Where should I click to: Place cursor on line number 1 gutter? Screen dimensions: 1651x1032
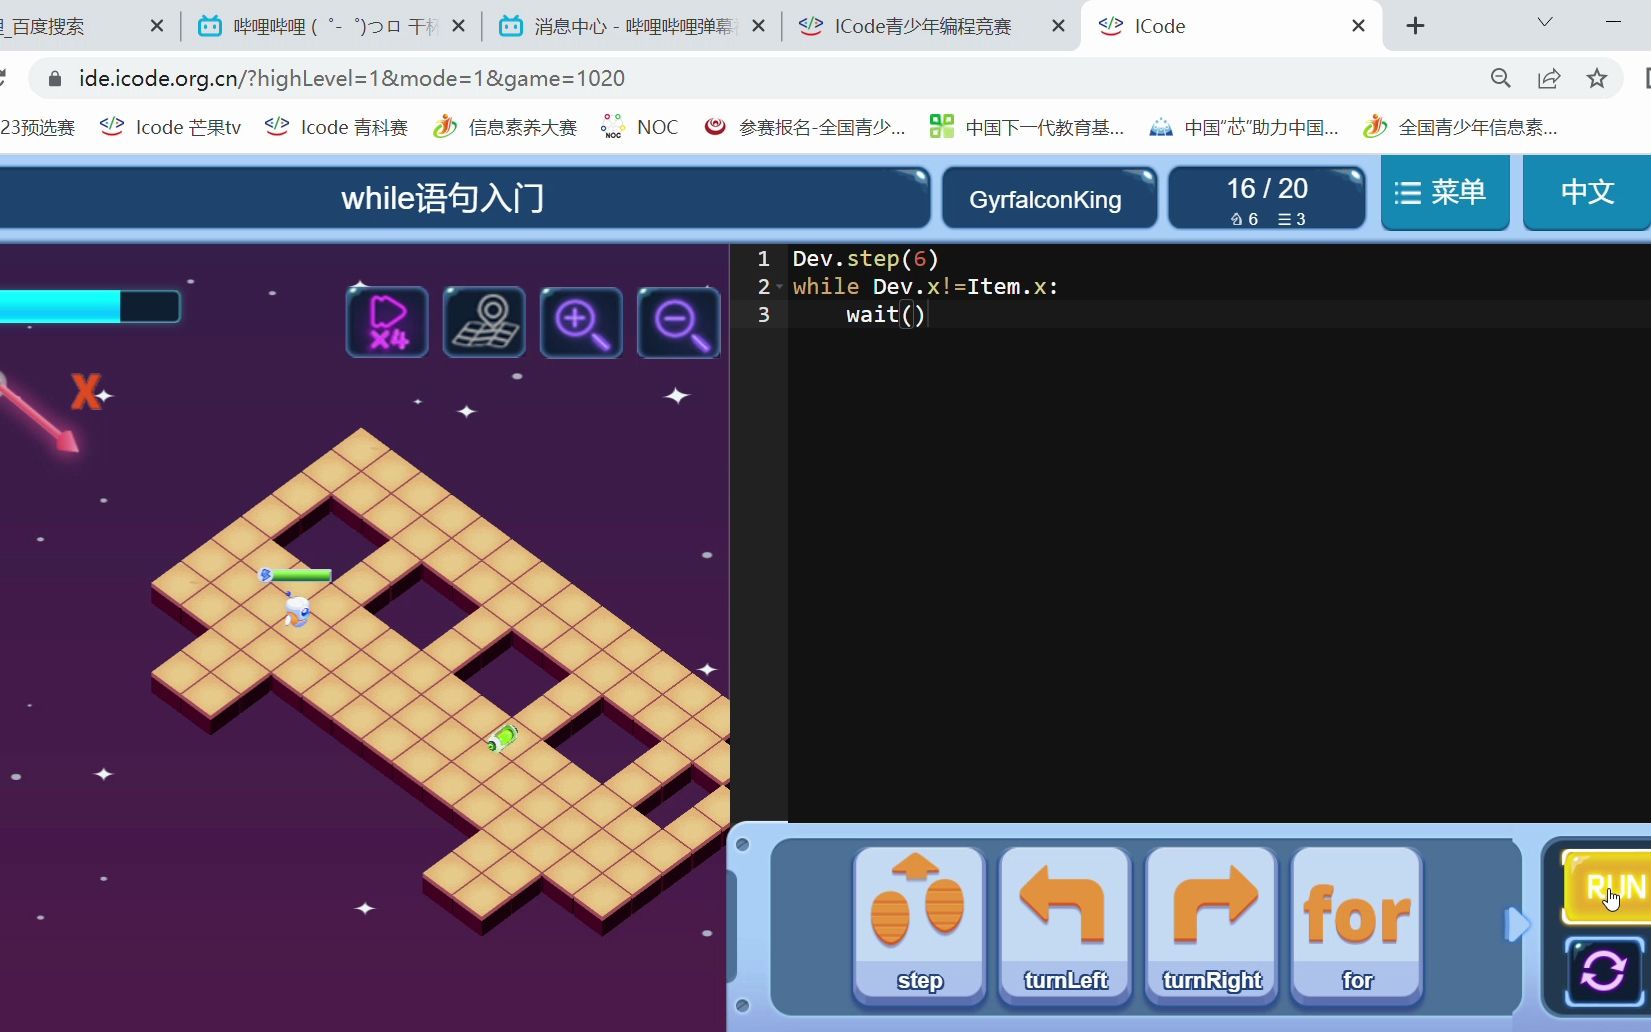coord(763,259)
